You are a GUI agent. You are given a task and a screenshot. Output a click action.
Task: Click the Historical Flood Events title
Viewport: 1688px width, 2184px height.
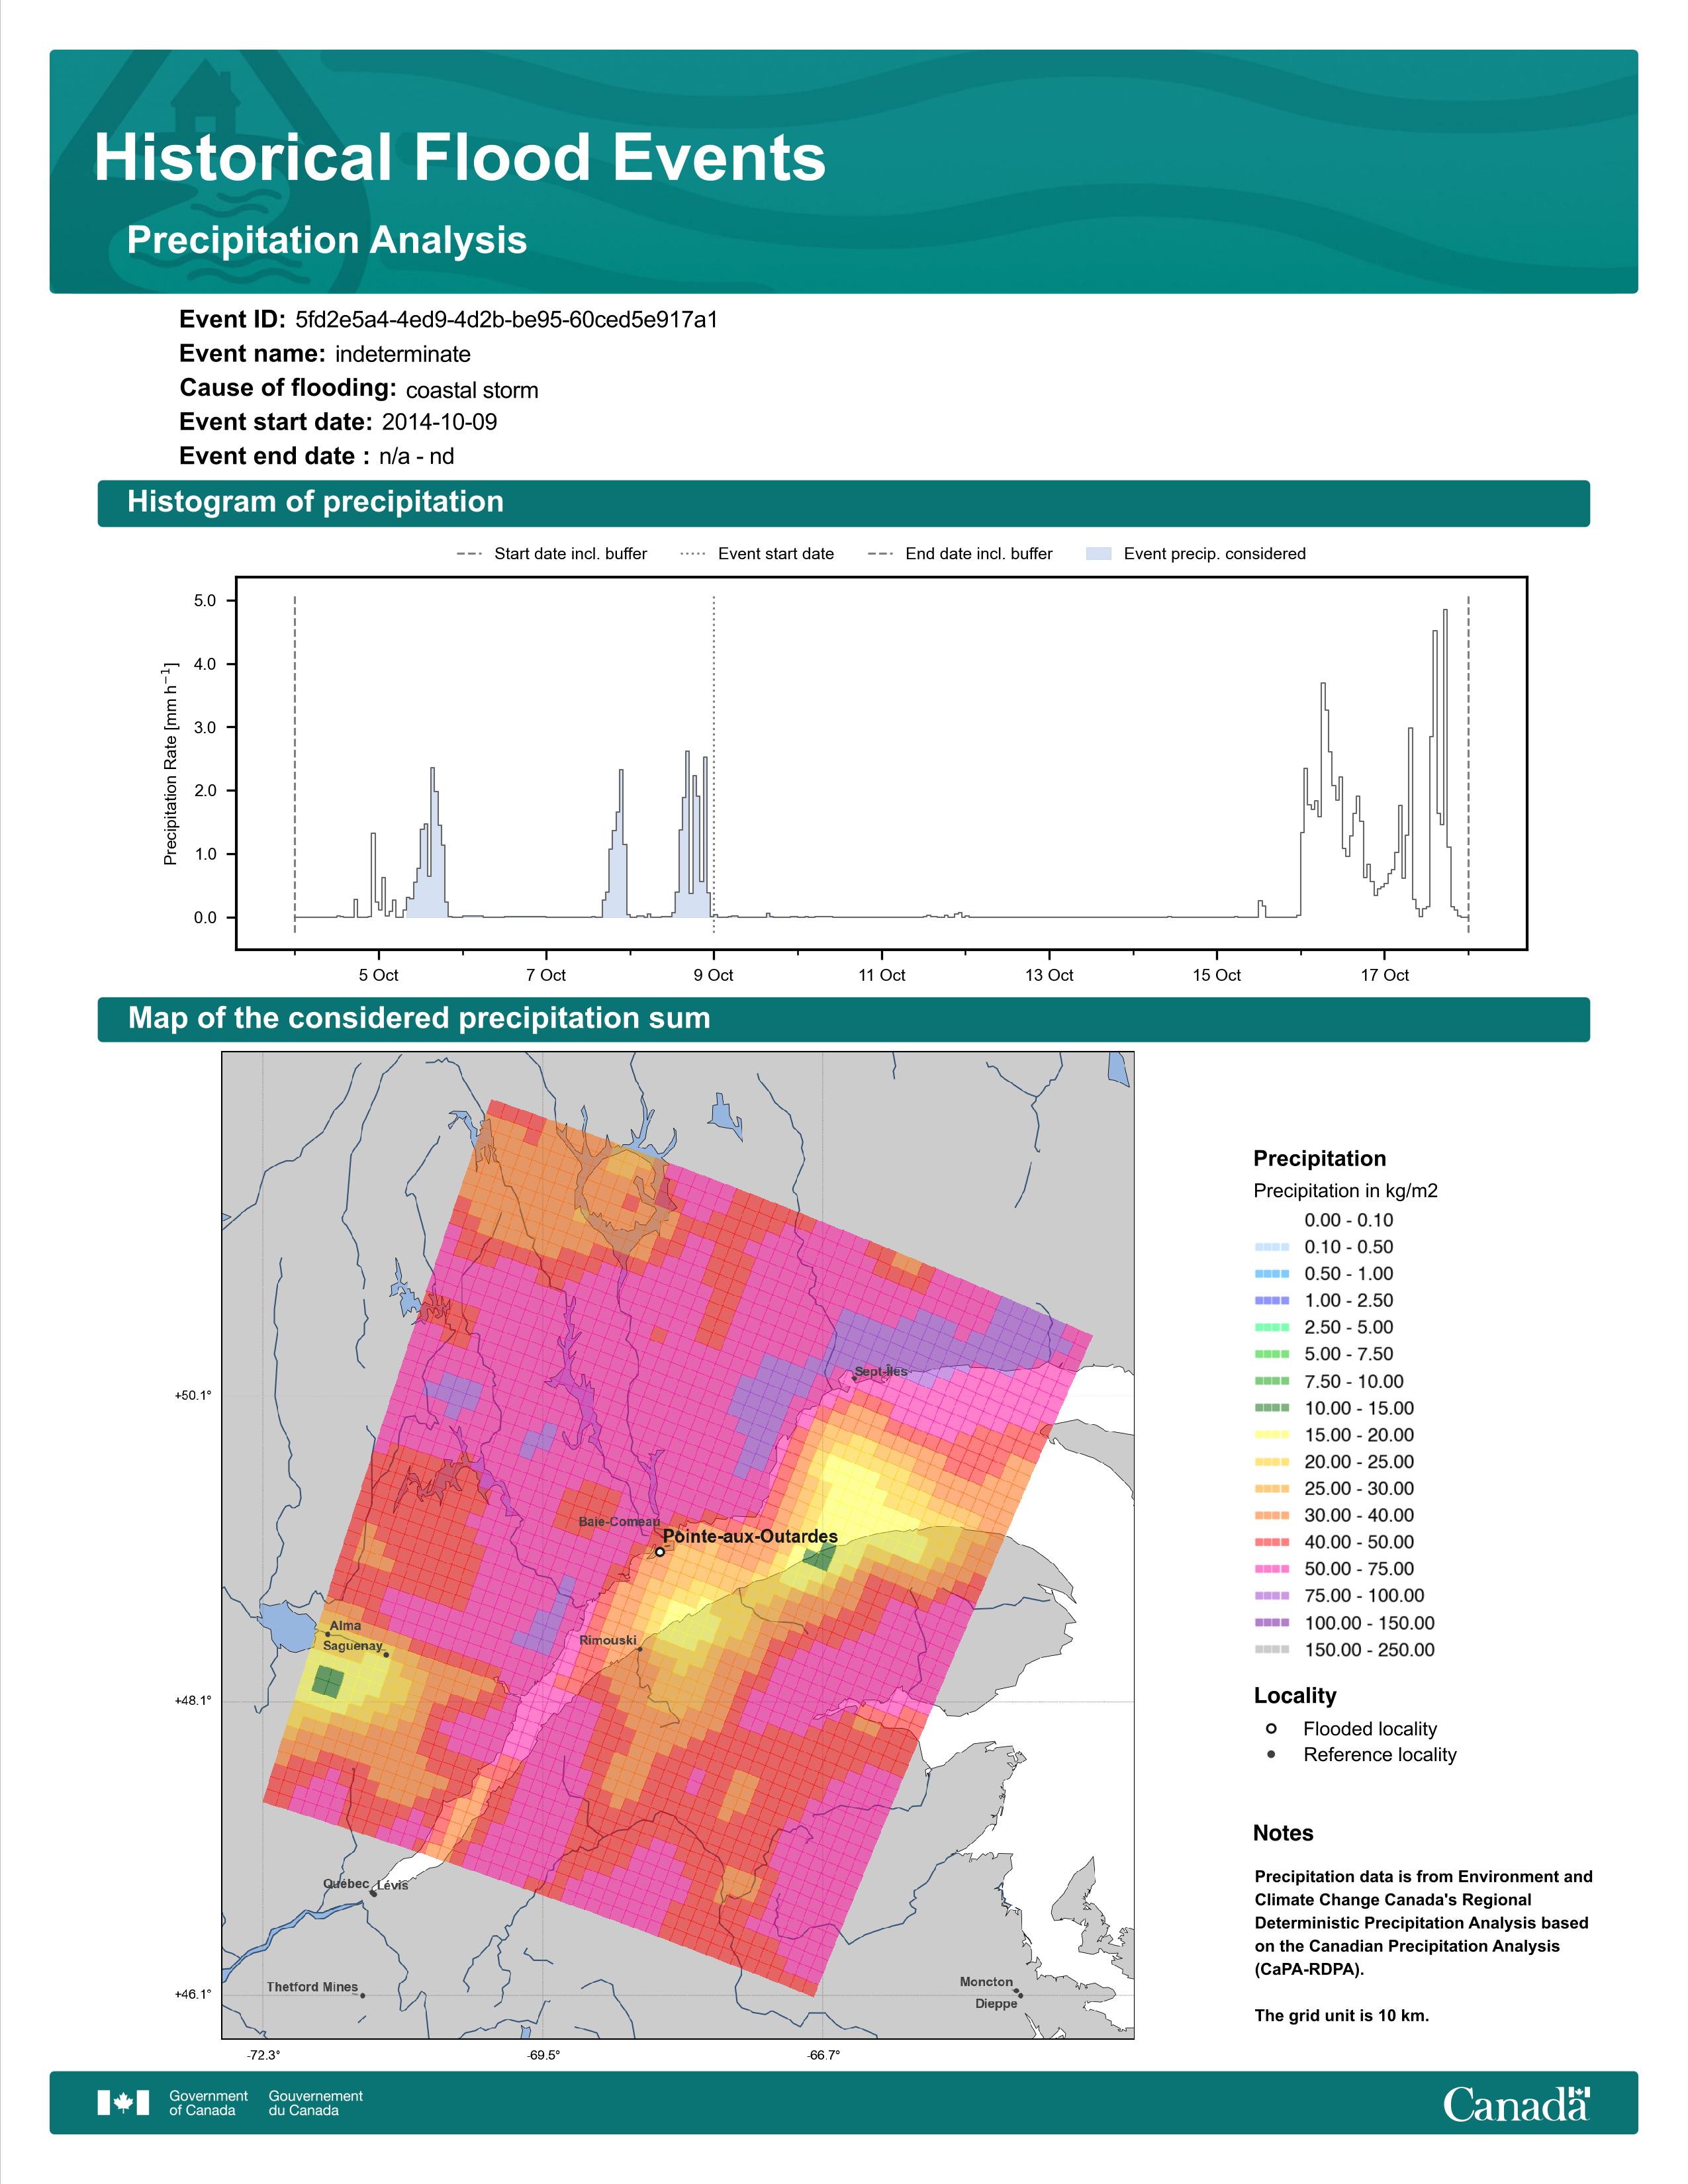[x=460, y=158]
